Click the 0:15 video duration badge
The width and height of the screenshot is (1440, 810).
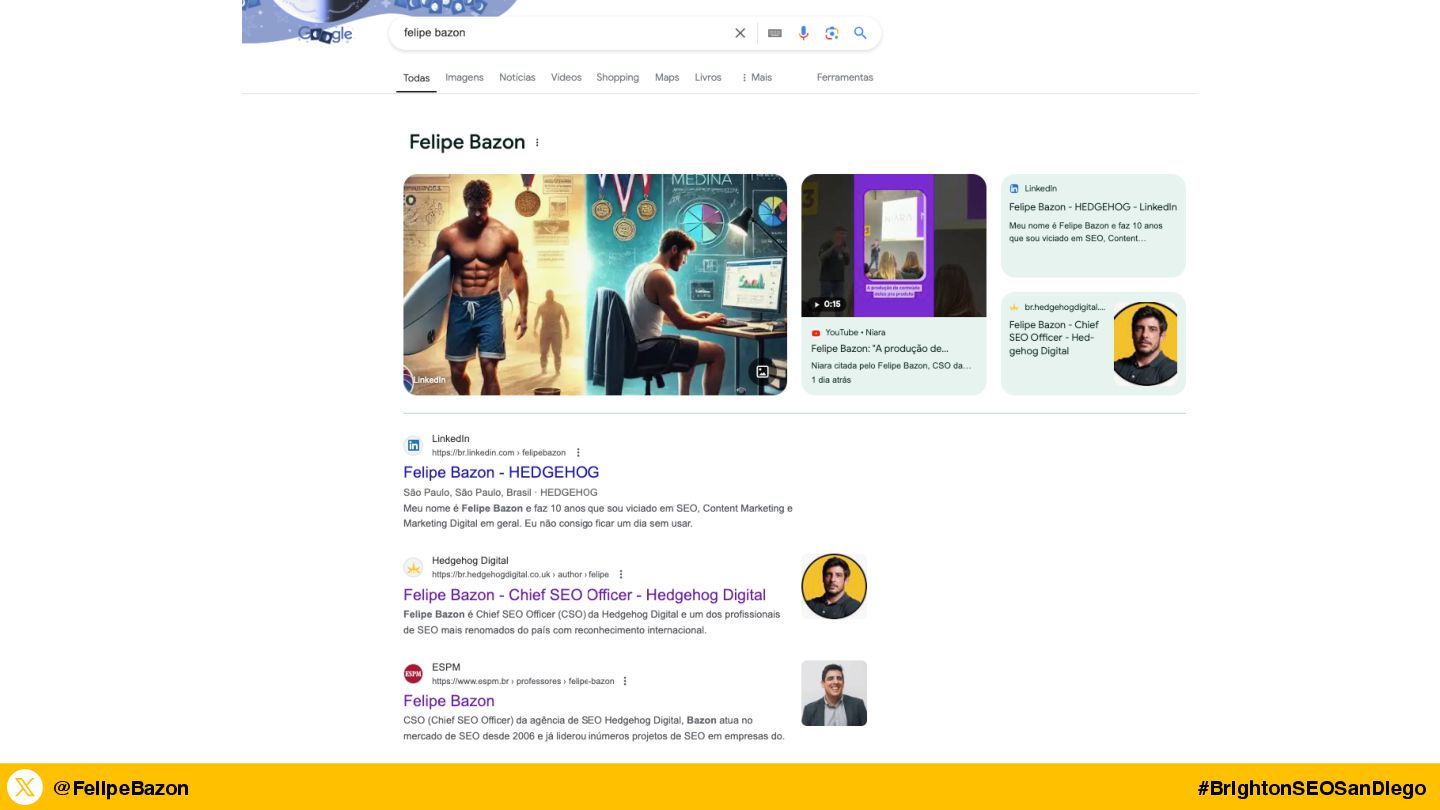(827, 304)
